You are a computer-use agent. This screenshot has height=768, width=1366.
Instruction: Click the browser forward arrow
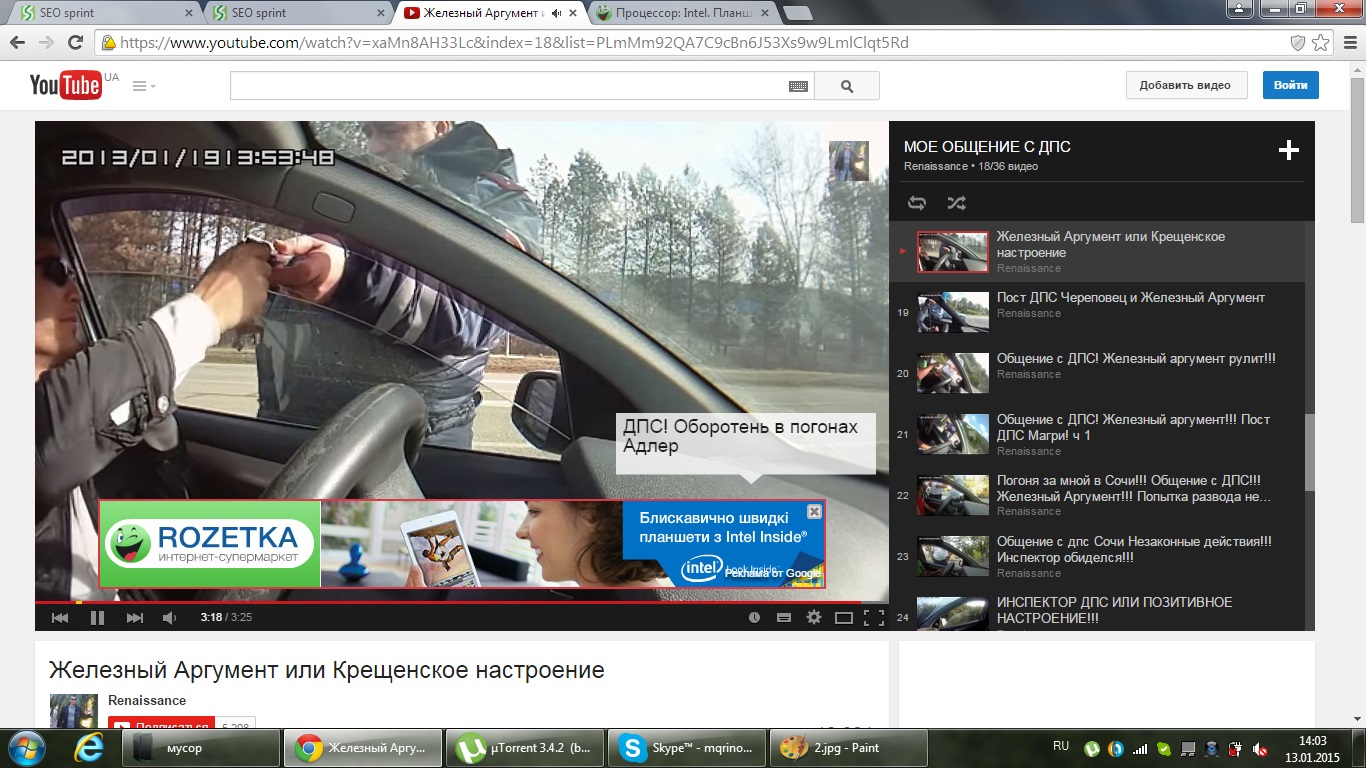[46, 43]
